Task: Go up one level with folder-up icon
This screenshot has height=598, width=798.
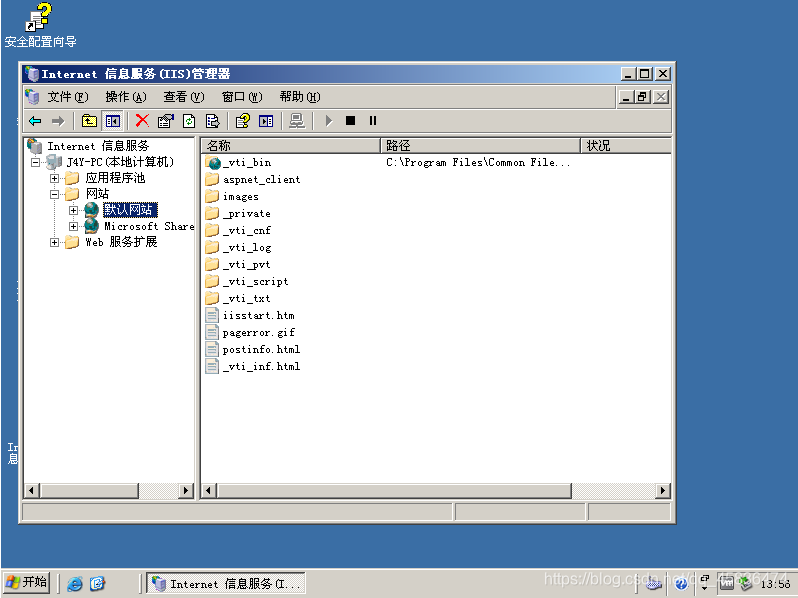Action: (90, 121)
